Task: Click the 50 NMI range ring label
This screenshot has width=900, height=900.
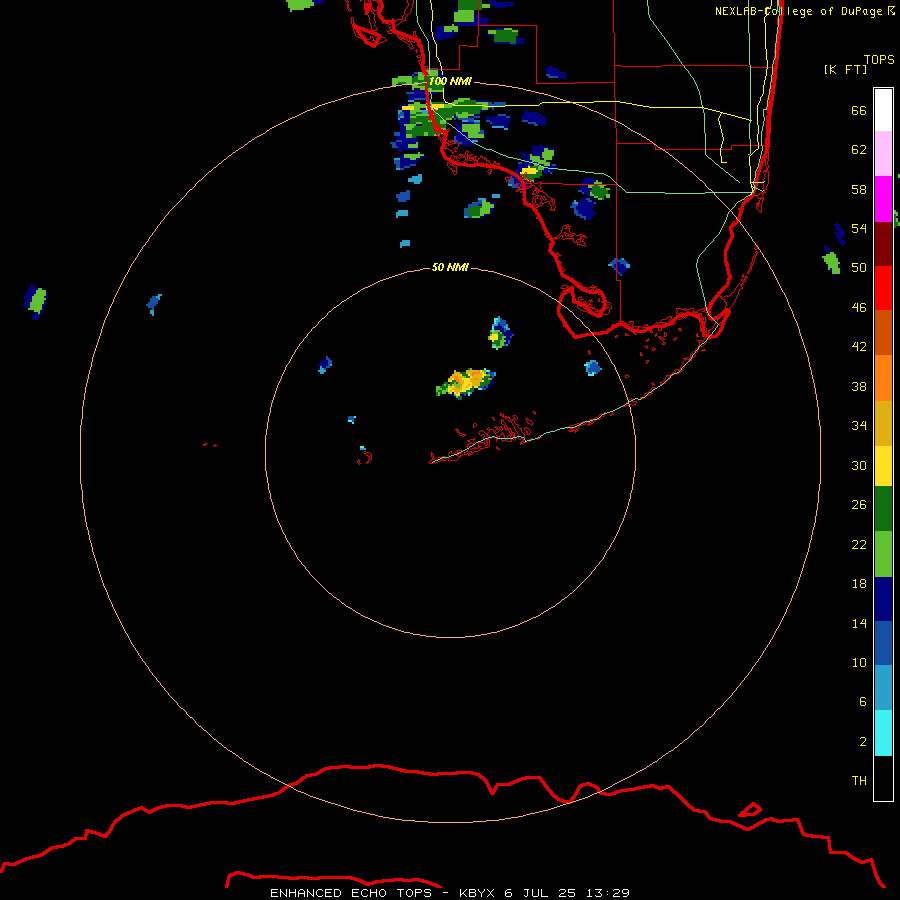Action: [450, 267]
